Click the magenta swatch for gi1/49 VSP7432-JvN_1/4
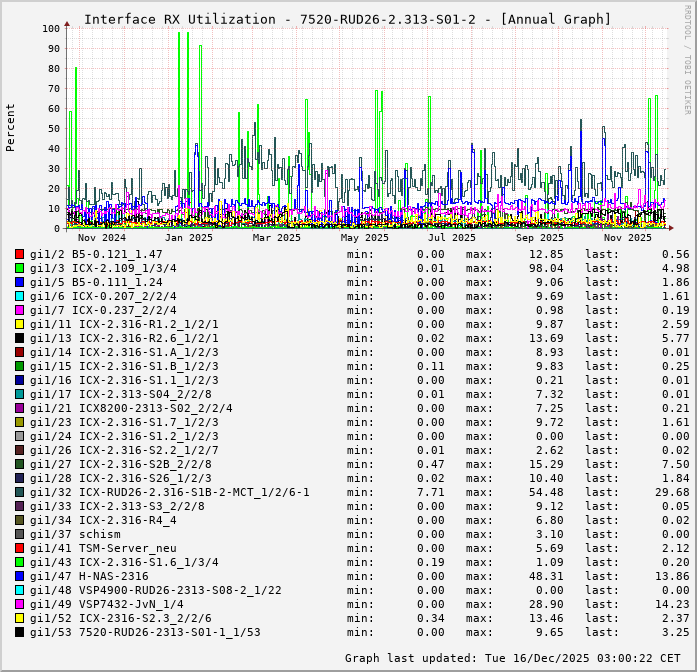 click(19, 604)
